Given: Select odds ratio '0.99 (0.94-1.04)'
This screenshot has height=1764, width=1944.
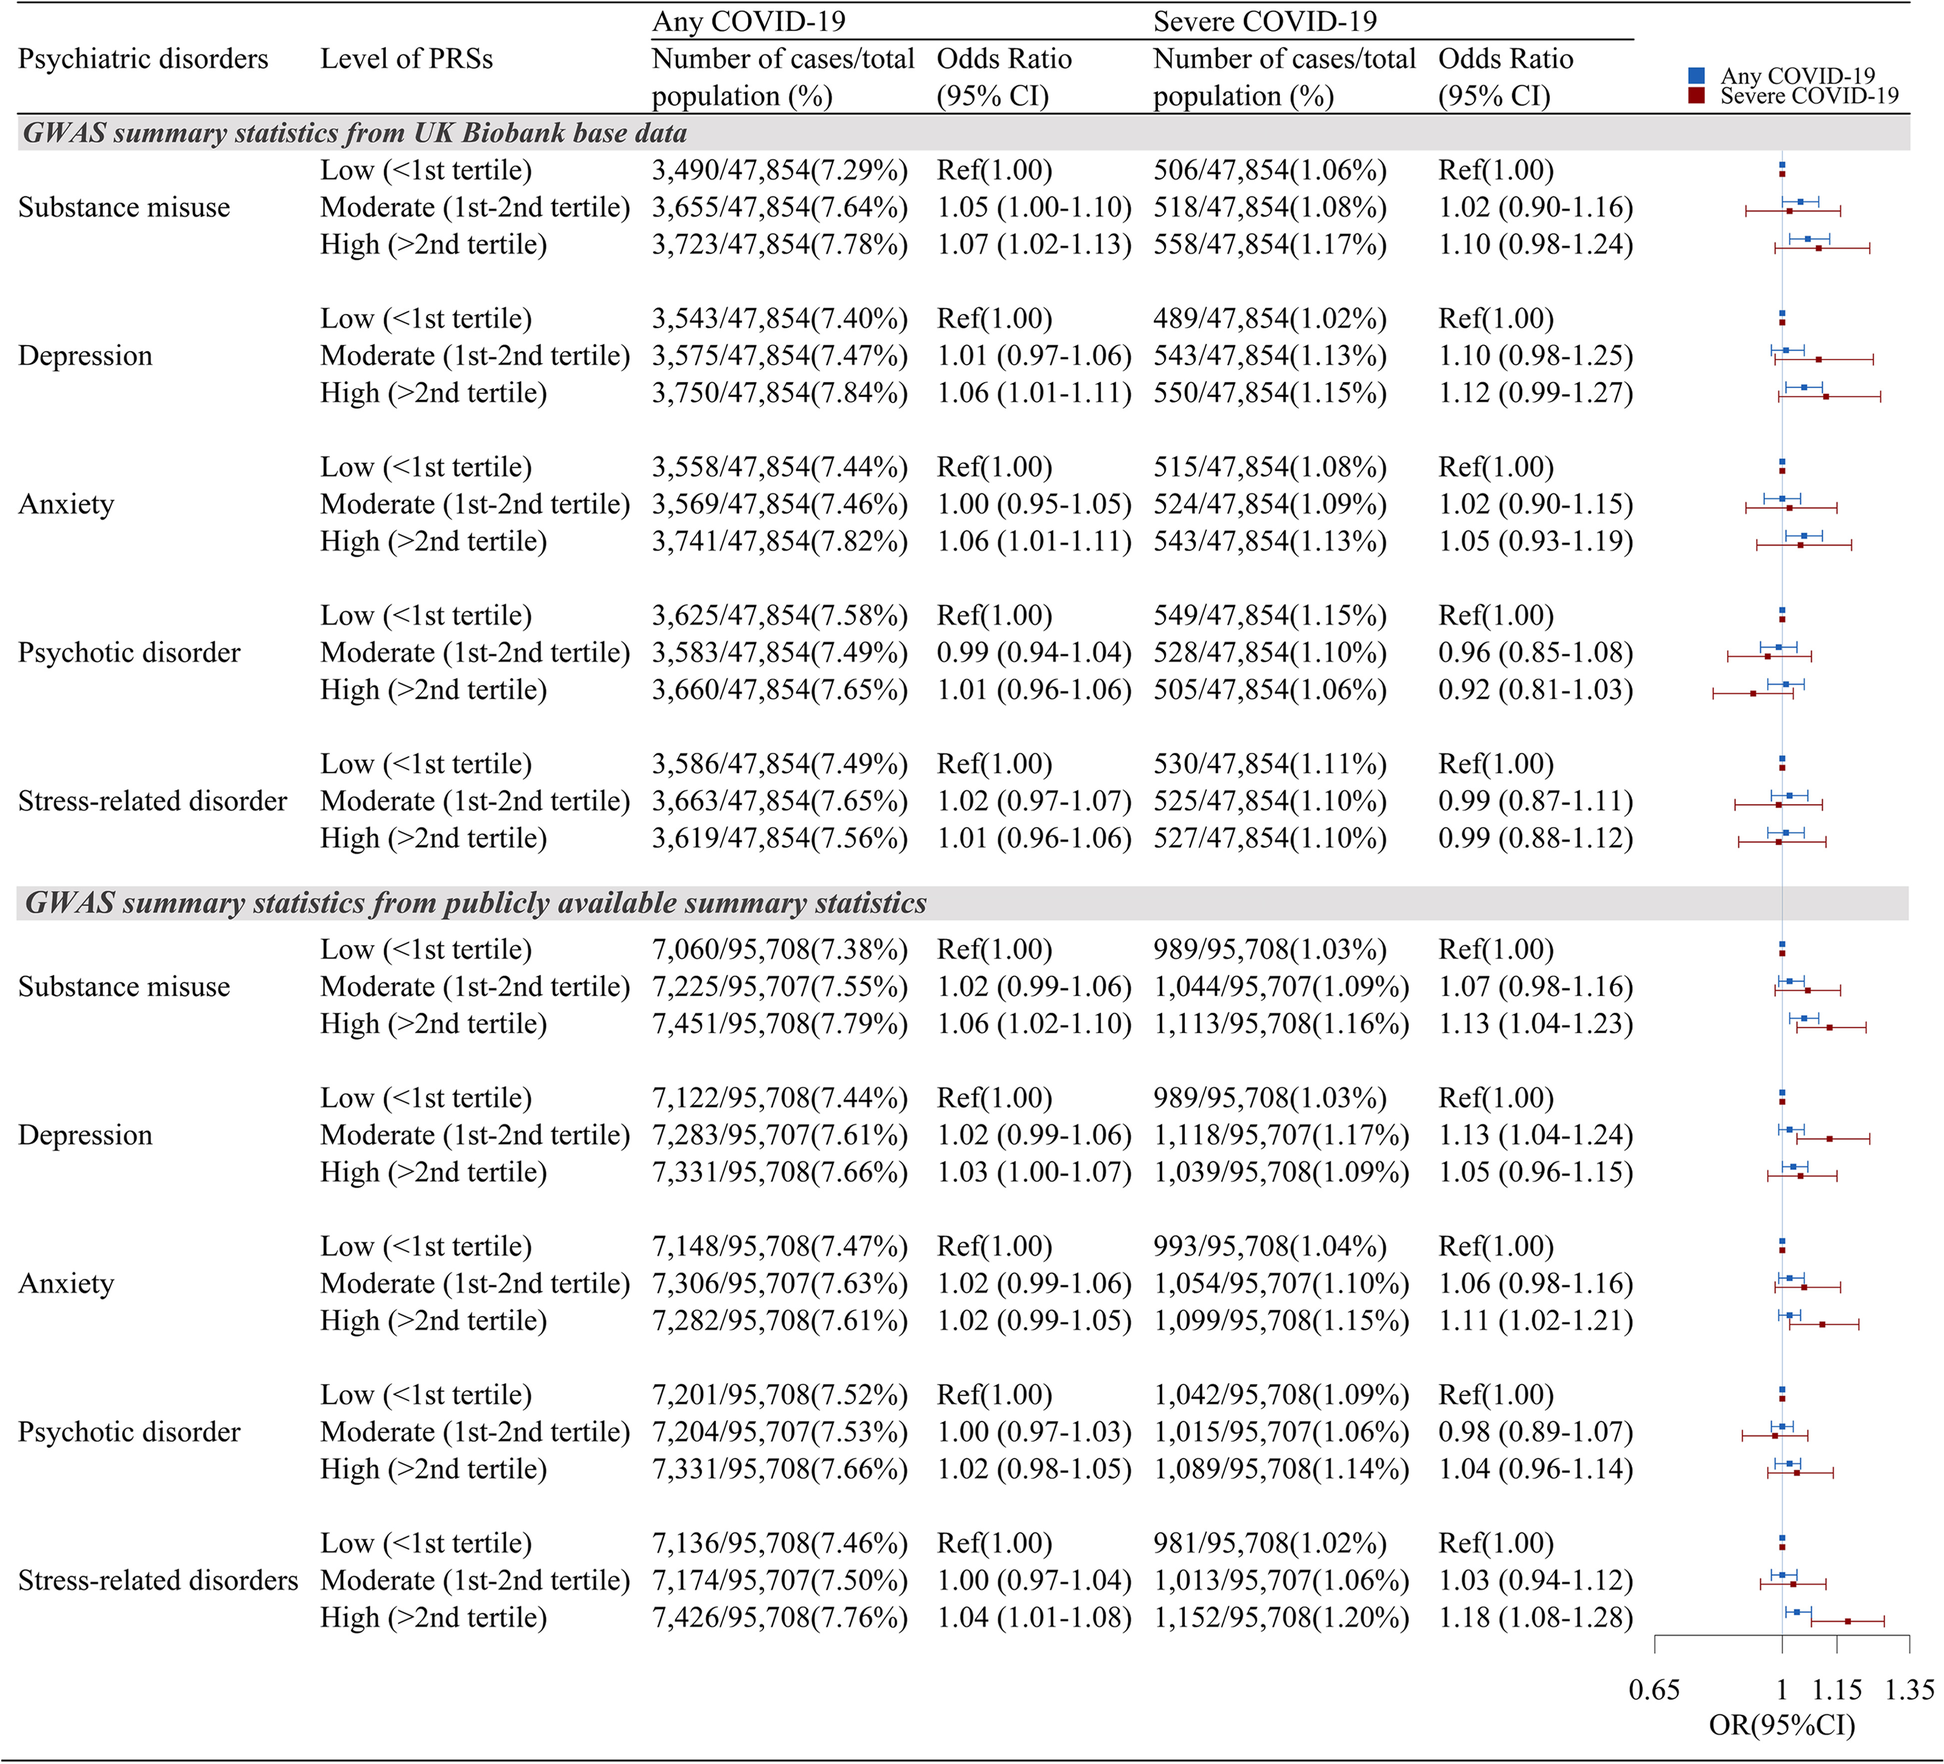Looking at the screenshot, I should (1034, 653).
